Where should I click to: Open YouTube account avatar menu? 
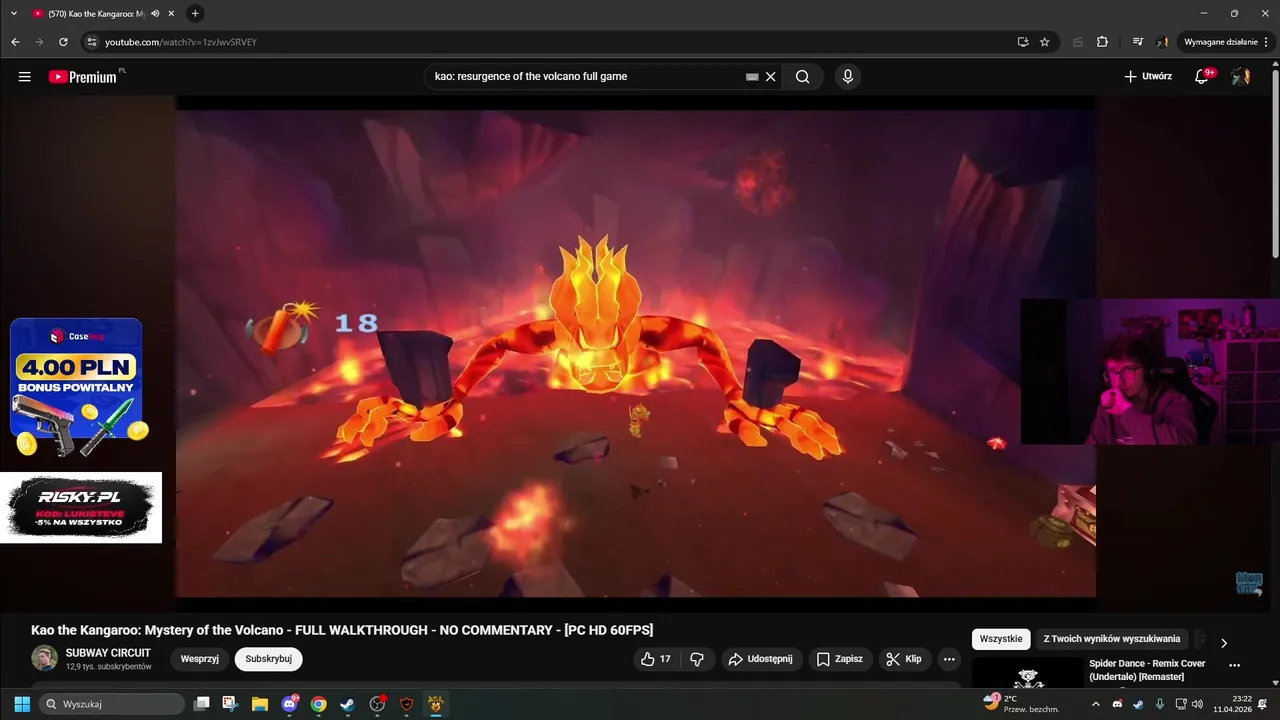(x=1241, y=77)
